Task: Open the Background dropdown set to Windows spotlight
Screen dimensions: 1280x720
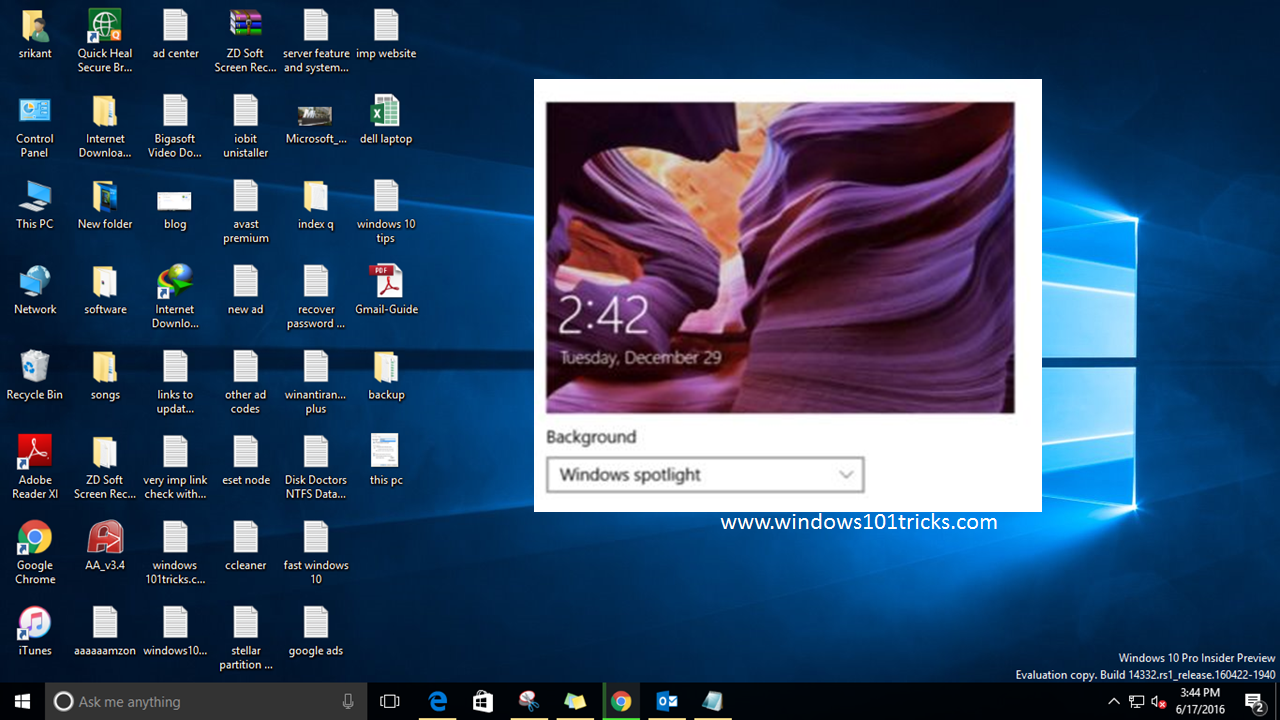Action: click(x=705, y=474)
